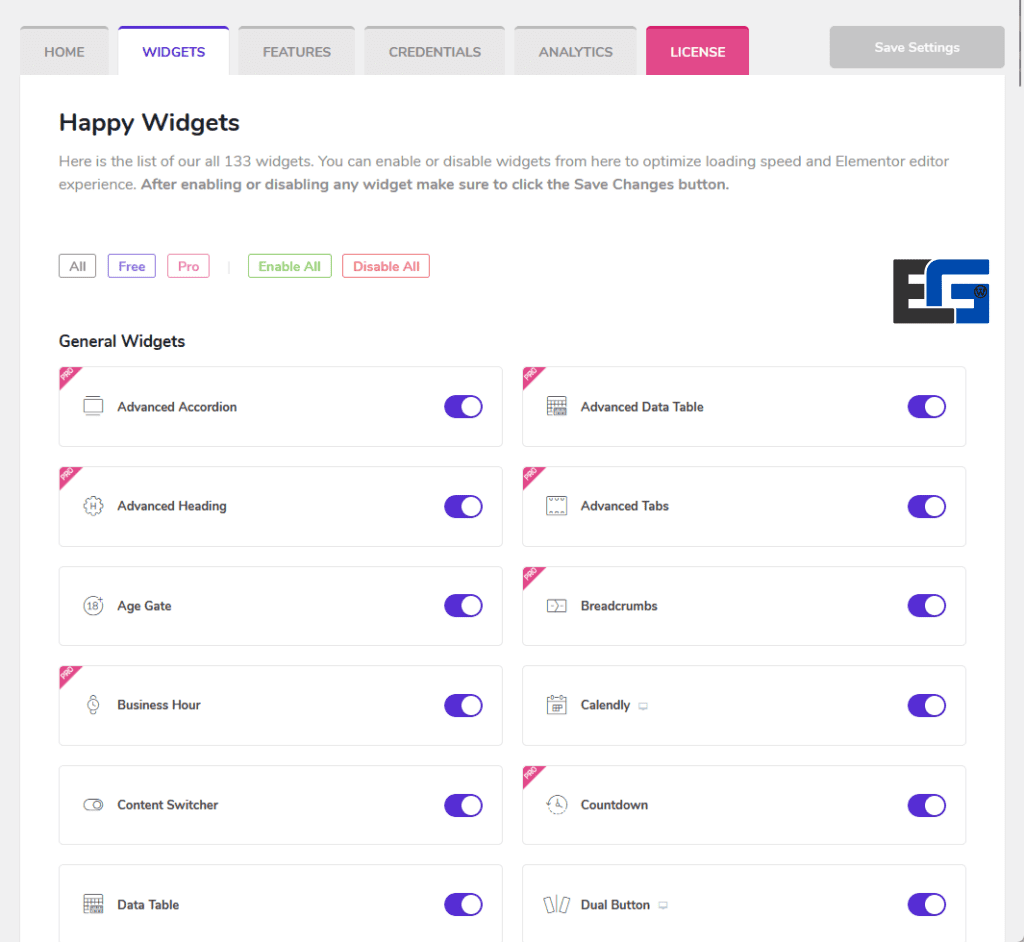
Task: Click the Countdown clock icon
Action: 556,805
